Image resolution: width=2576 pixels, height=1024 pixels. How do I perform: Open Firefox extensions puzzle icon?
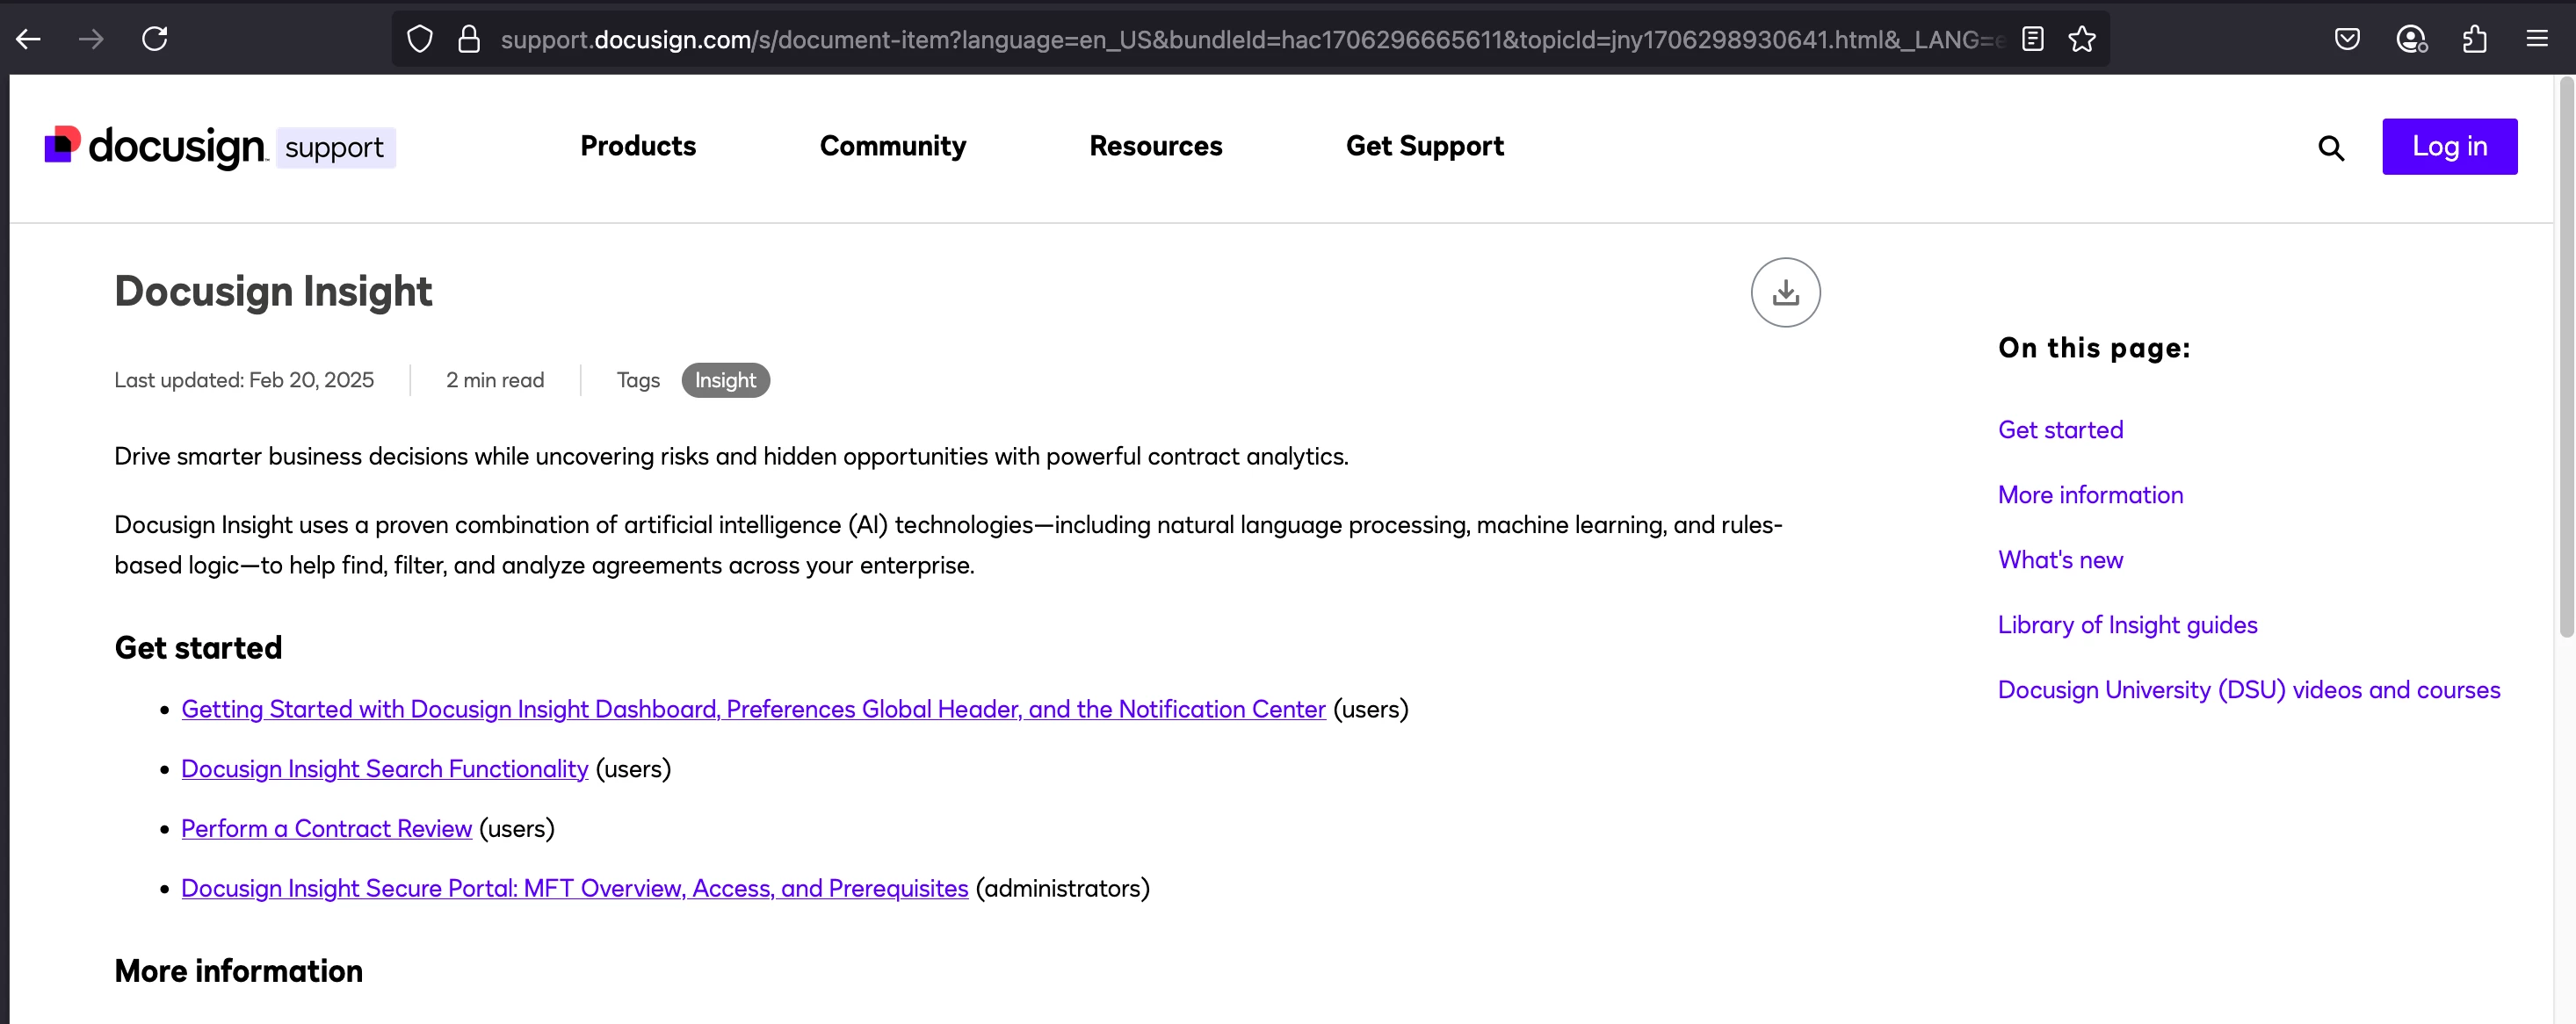point(2474,39)
